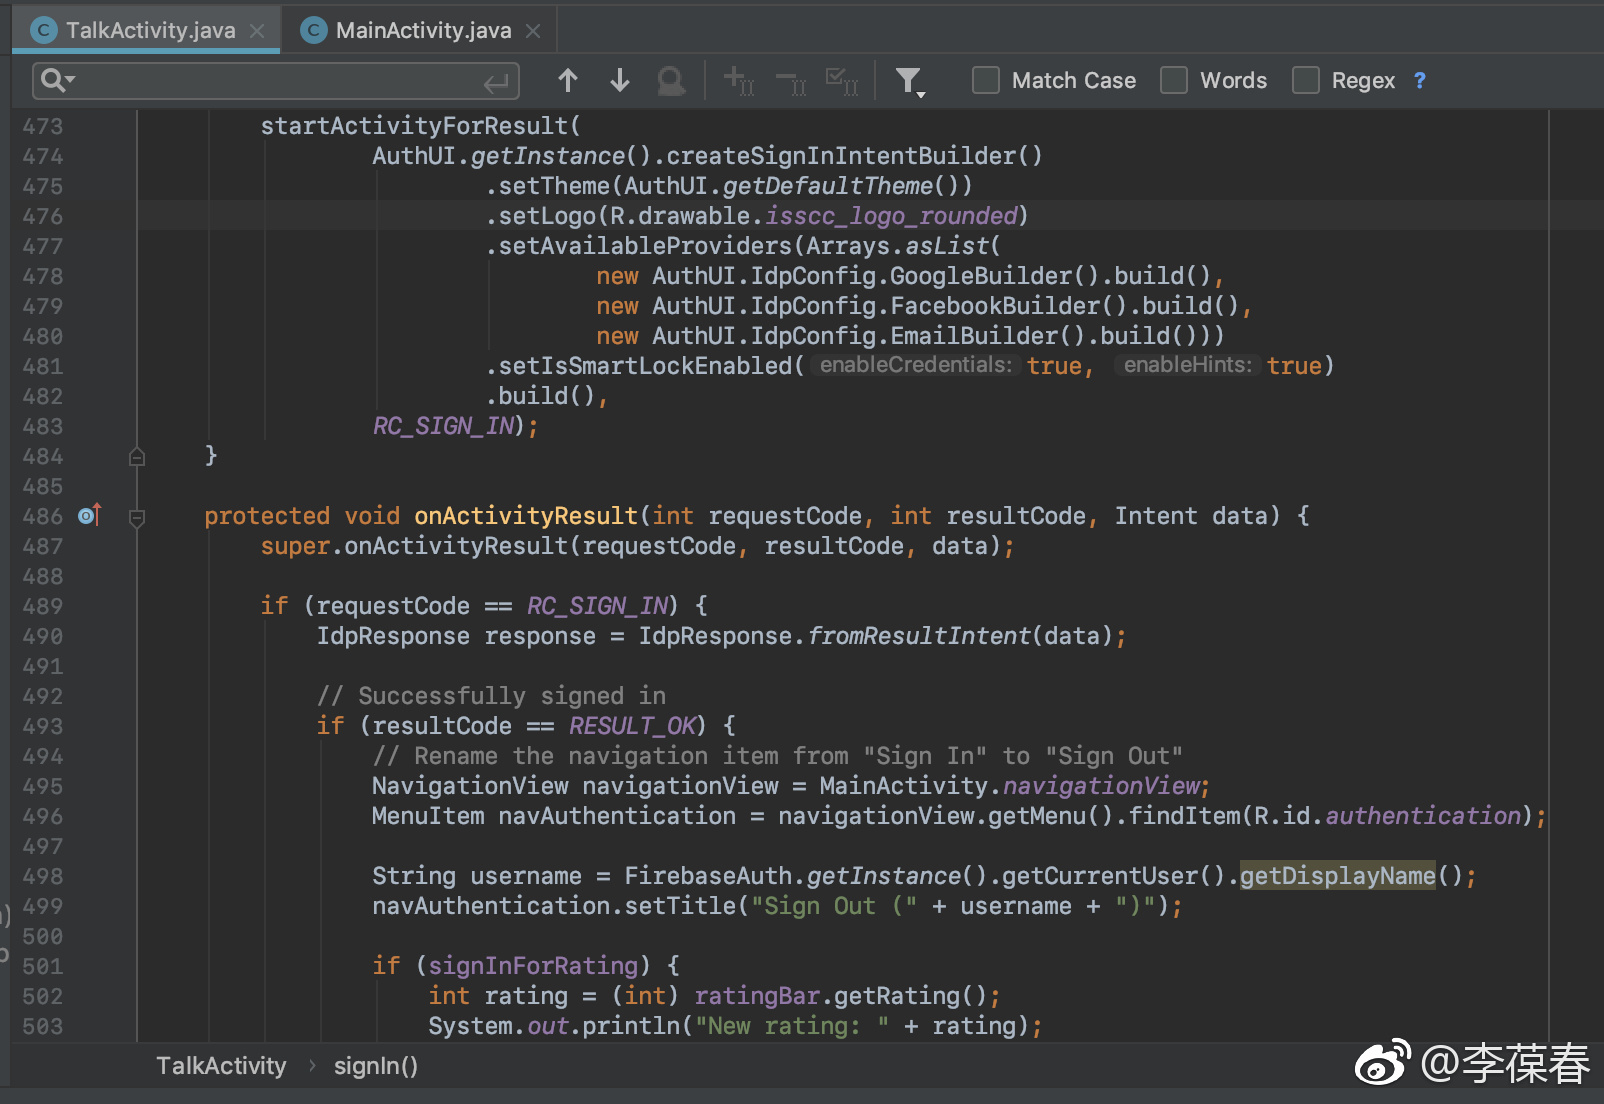Close the MainActivity.java tab
This screenshot has height=1104, width=1604.
point(534,31)
